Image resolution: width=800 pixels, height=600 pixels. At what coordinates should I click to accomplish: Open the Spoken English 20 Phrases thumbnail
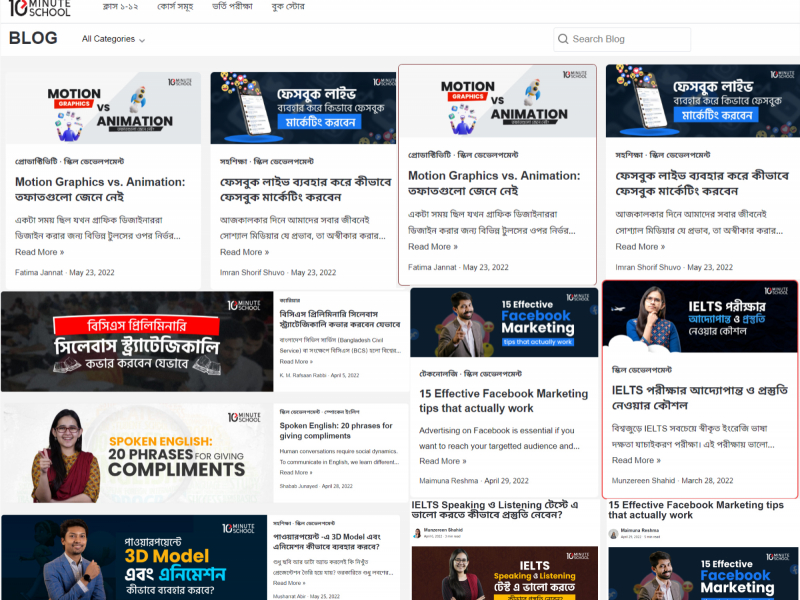click(137, 453)
